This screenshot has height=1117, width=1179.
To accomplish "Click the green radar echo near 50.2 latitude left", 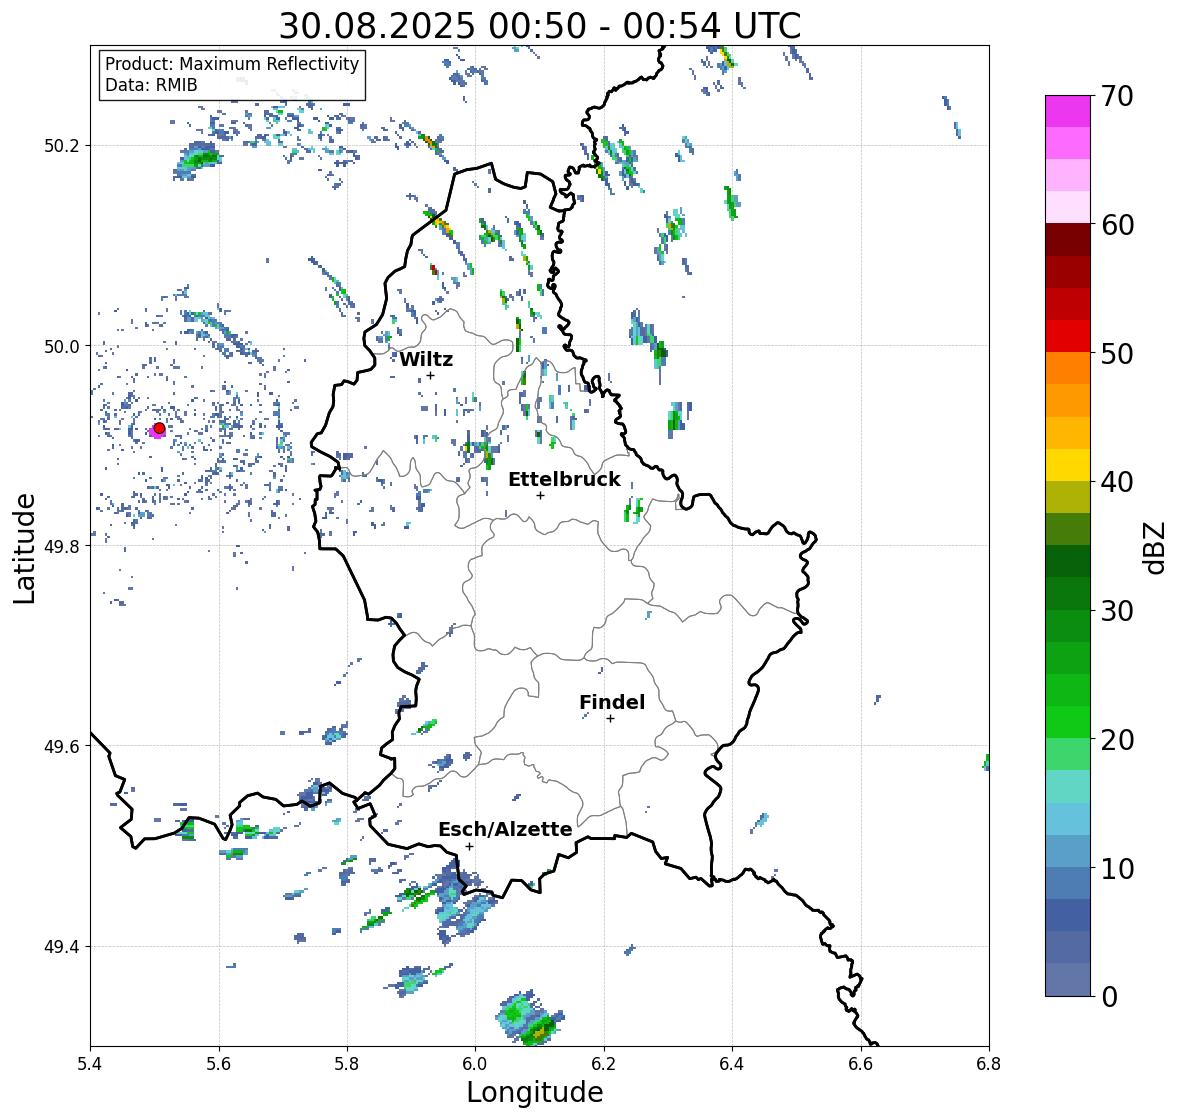I will click(198, 160).
